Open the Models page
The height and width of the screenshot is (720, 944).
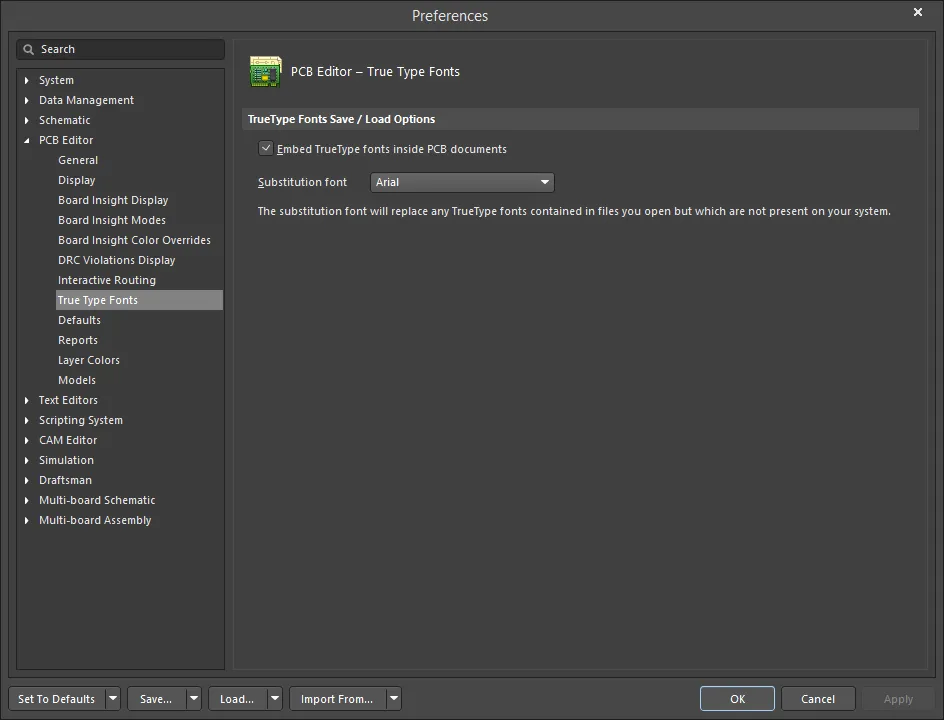[77, 380]
